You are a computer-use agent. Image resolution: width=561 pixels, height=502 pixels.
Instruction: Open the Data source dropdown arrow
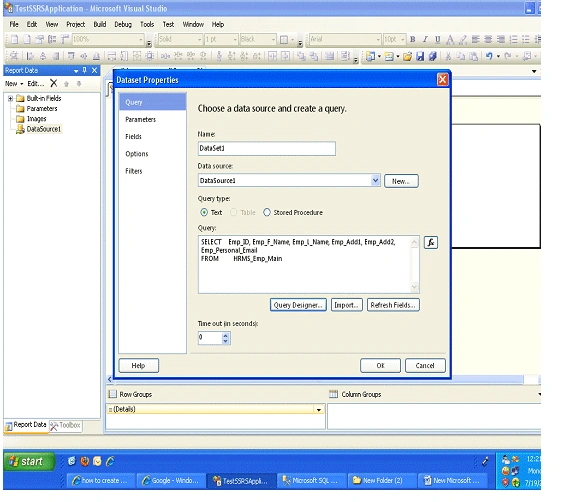click(x=375, y=181)
